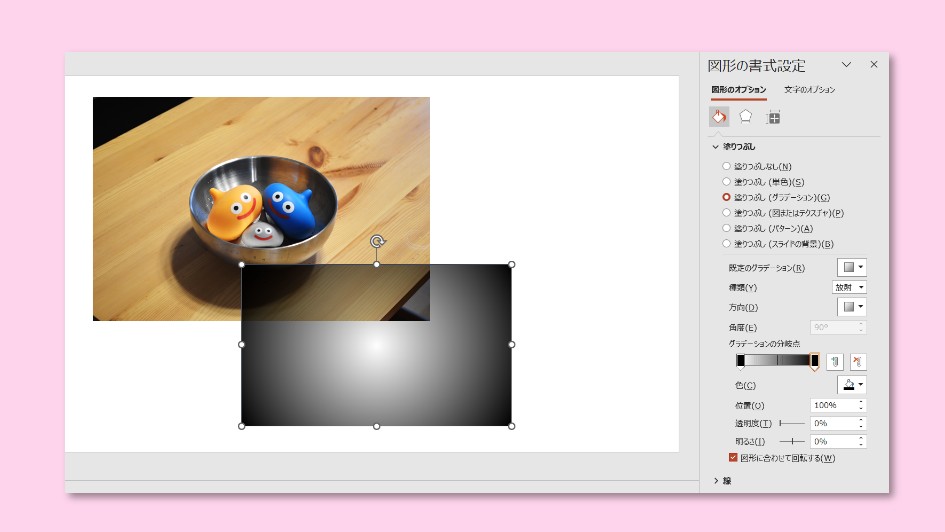The image size is (945, 532).
Task: Click the 位置 spinner arrows
Action: [x=861, y=405]
